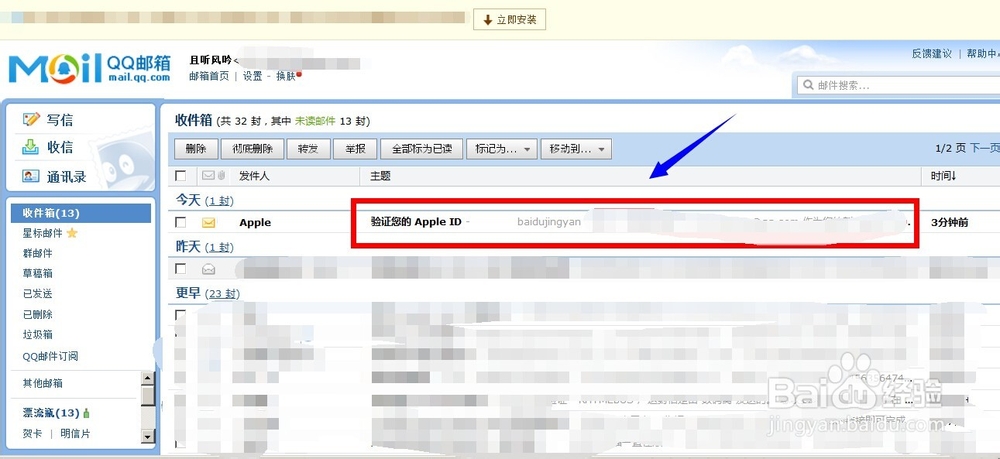Open 已发送 sent folder

[x=38, y=294]
